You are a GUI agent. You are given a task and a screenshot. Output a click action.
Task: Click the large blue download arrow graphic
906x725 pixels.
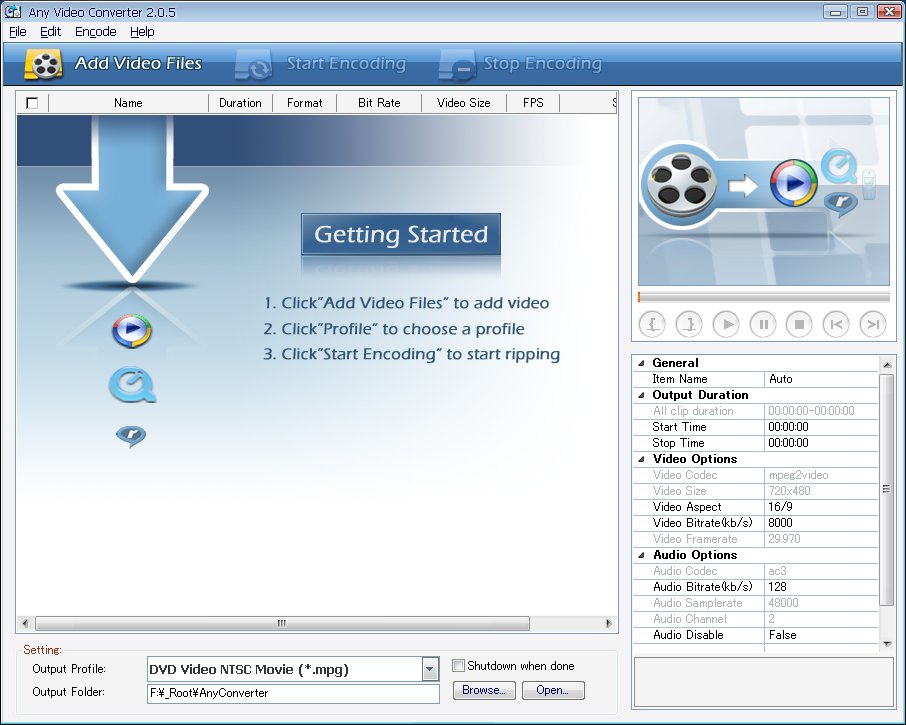coord(132,199)
